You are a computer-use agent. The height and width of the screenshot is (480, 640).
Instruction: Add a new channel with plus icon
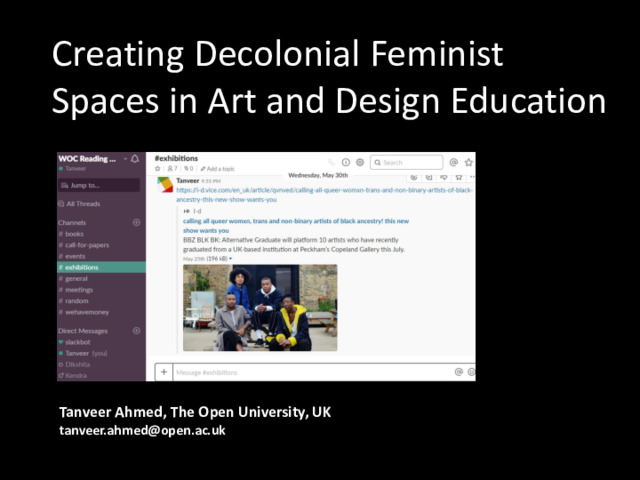click(x=137, y=222)
